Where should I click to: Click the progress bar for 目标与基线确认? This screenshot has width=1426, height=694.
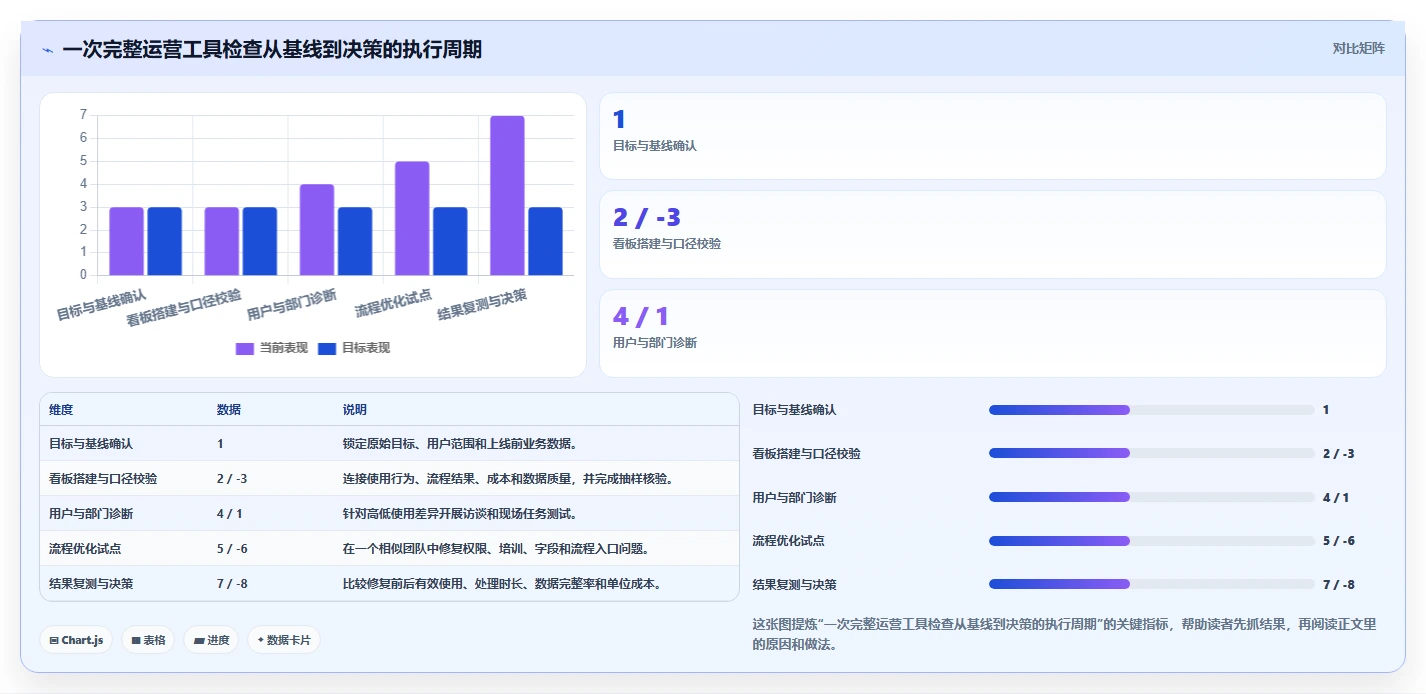(x=1151, y=410)
